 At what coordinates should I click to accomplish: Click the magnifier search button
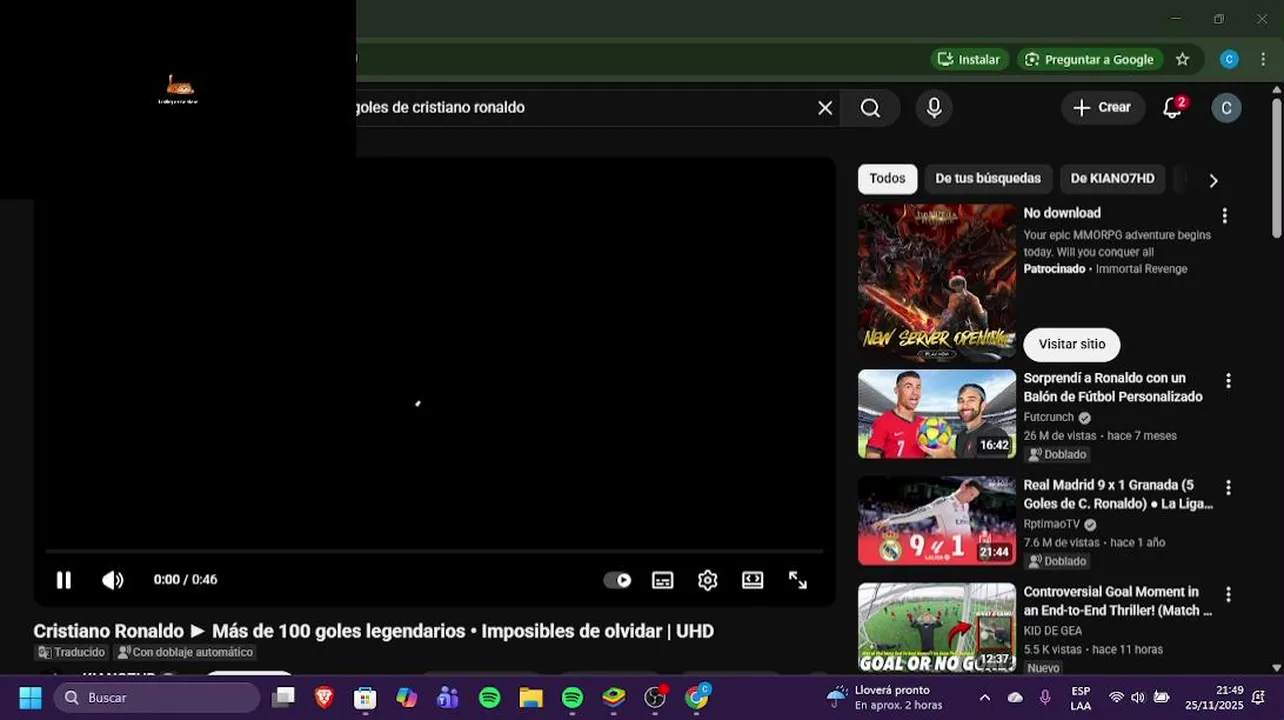pyautogui.click(x=870, y=108)
